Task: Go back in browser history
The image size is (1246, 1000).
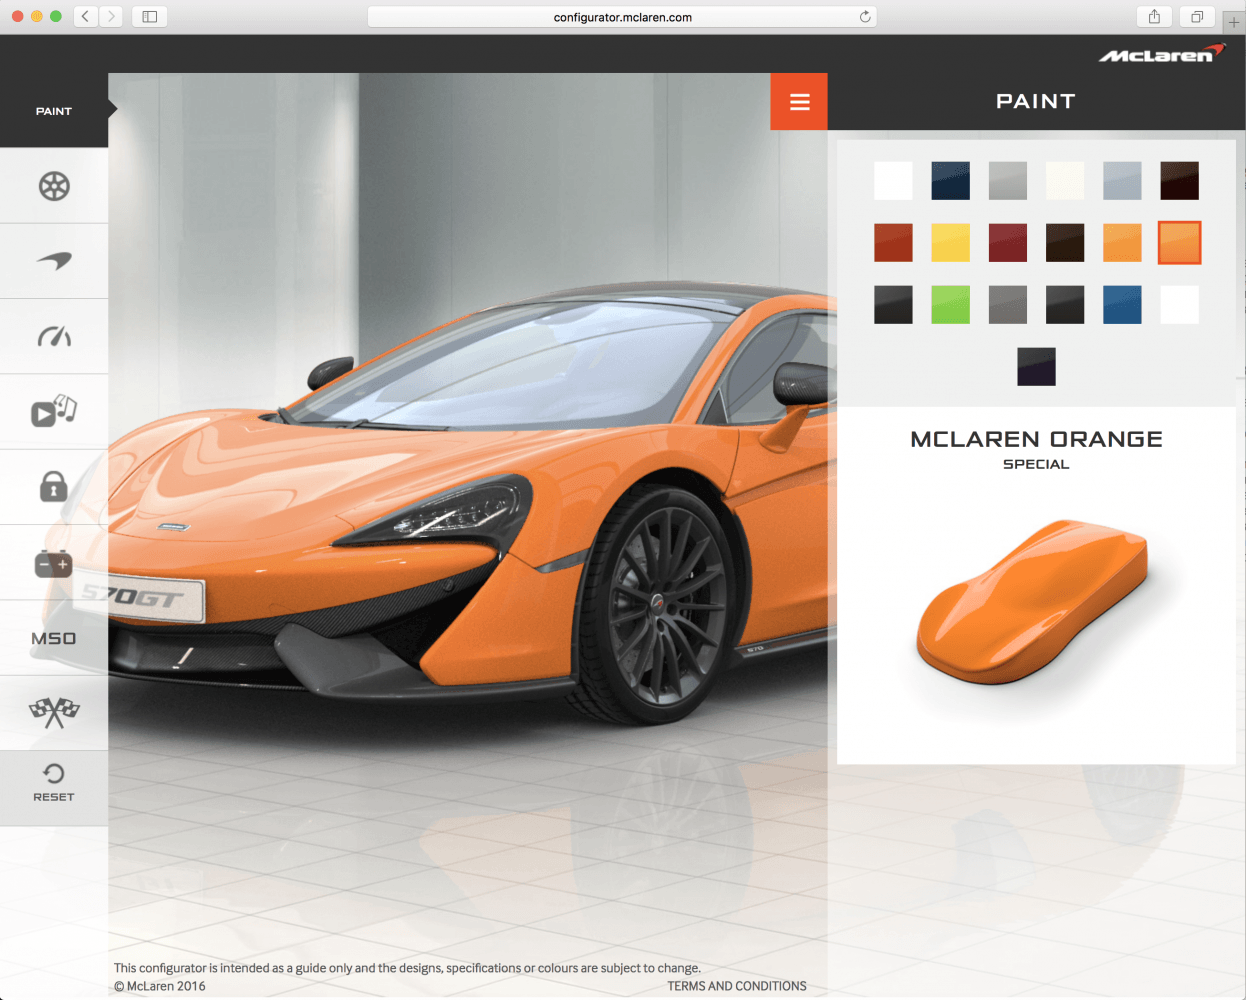Action: click(85, 16)
